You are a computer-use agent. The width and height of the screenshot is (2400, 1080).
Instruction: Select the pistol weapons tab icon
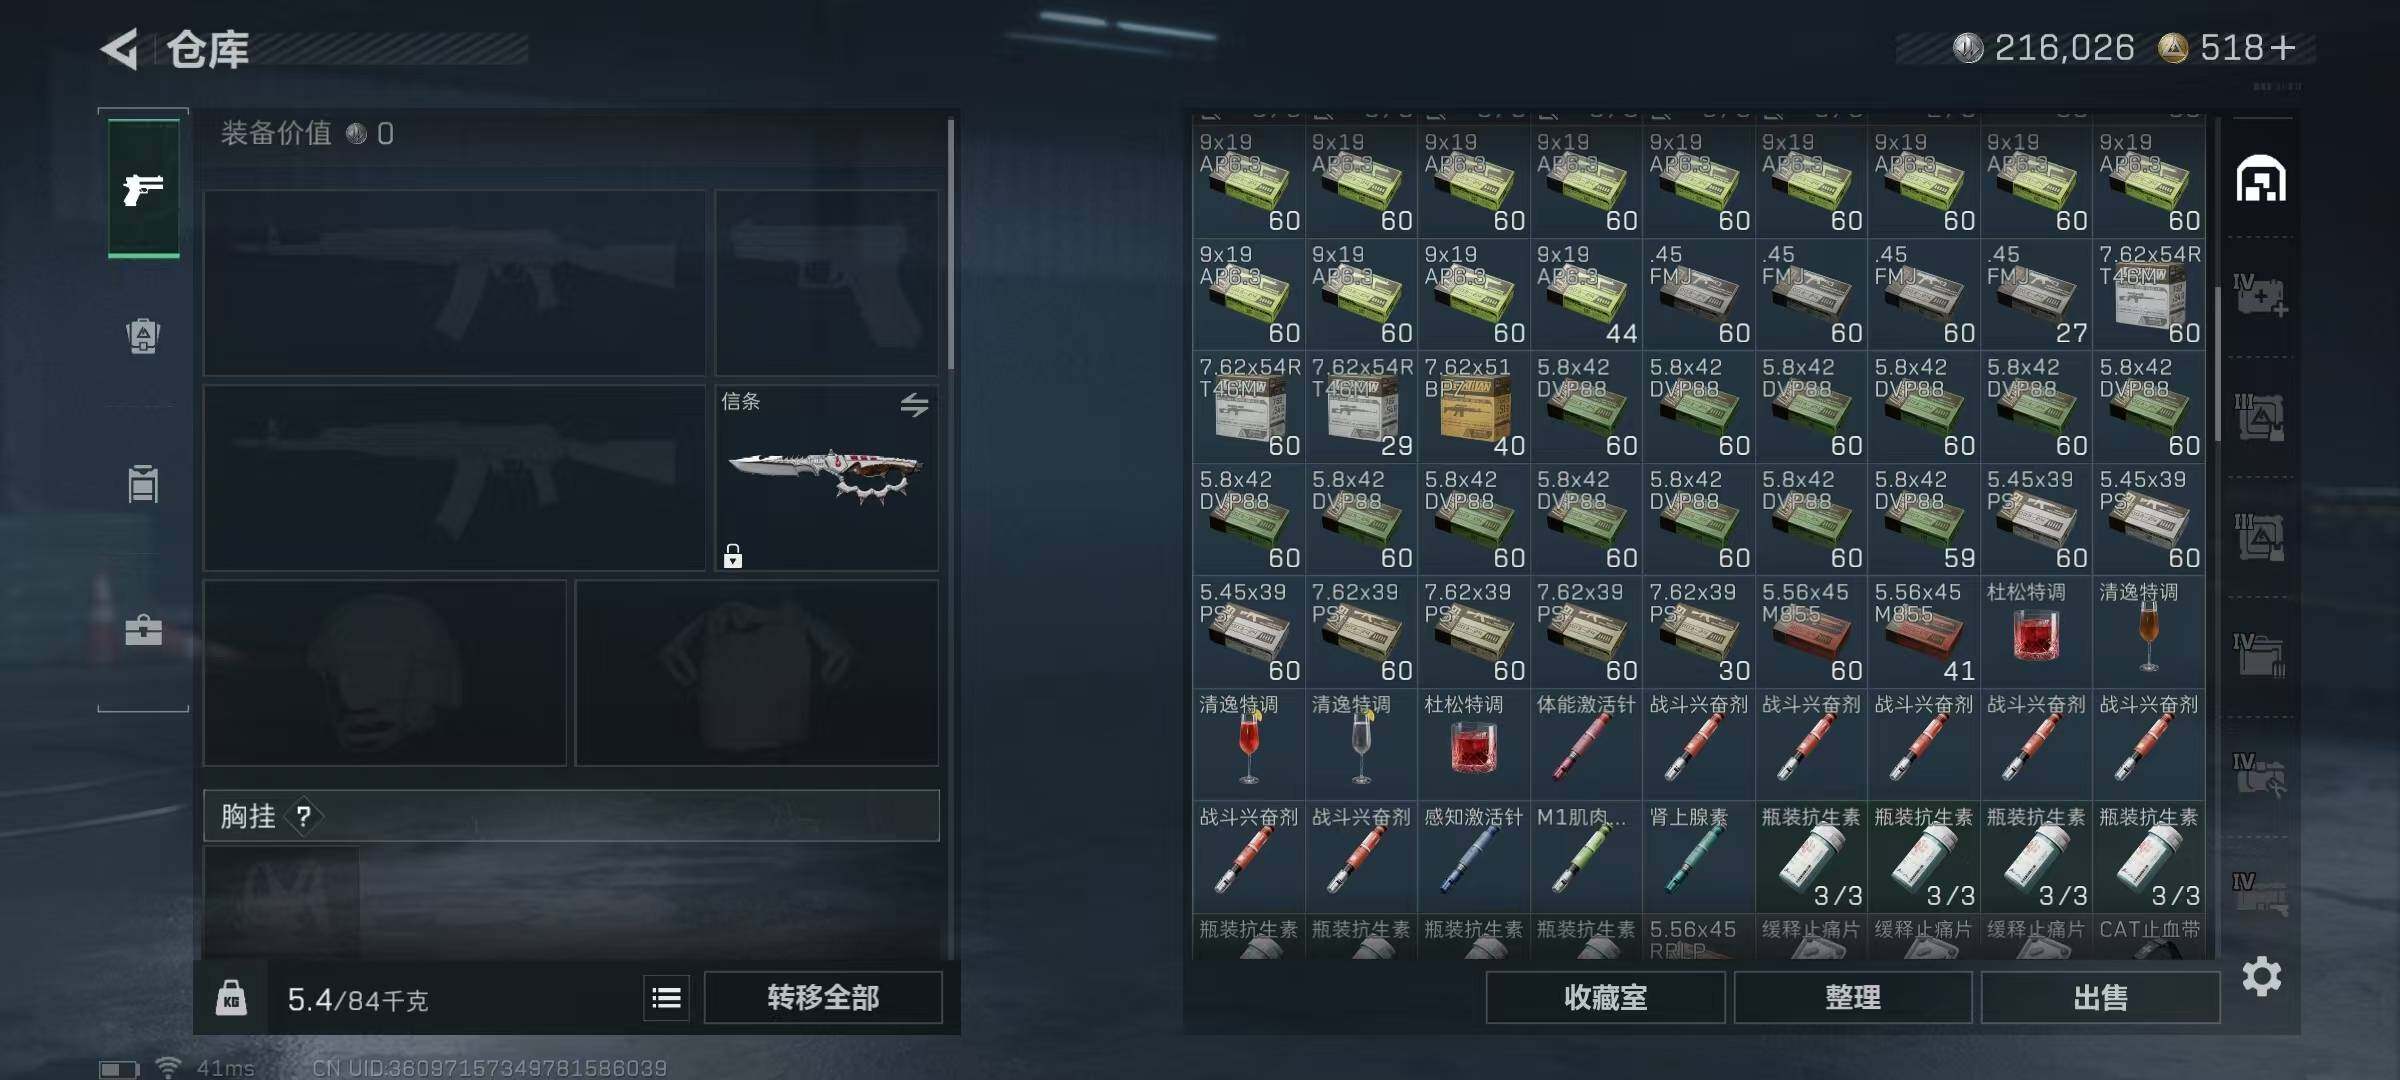[x=143, y=188]
